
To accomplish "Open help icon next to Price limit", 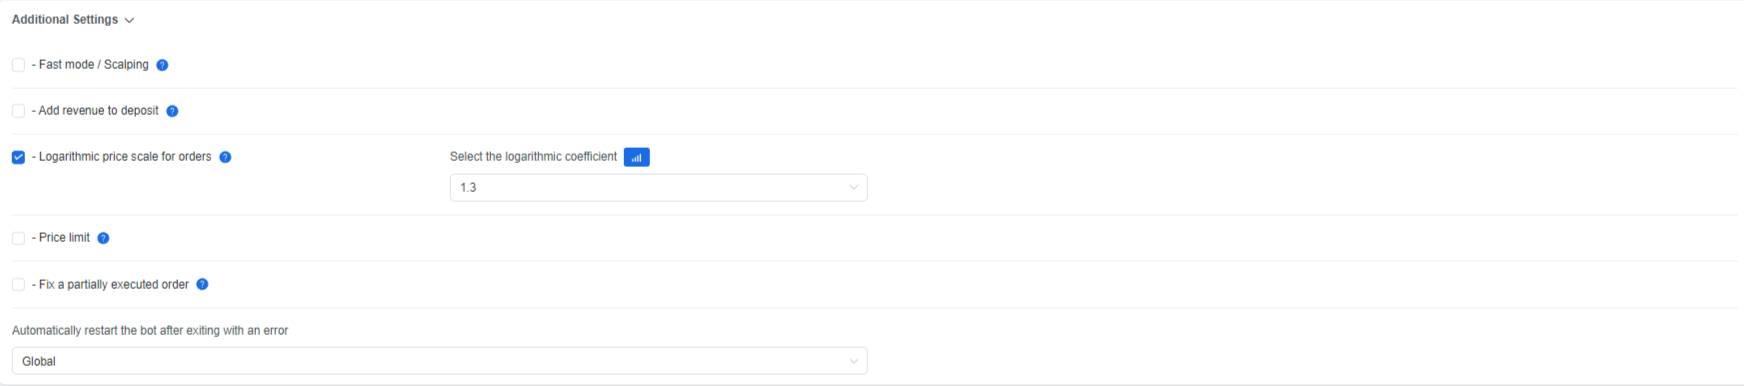I will pos(103,238).
